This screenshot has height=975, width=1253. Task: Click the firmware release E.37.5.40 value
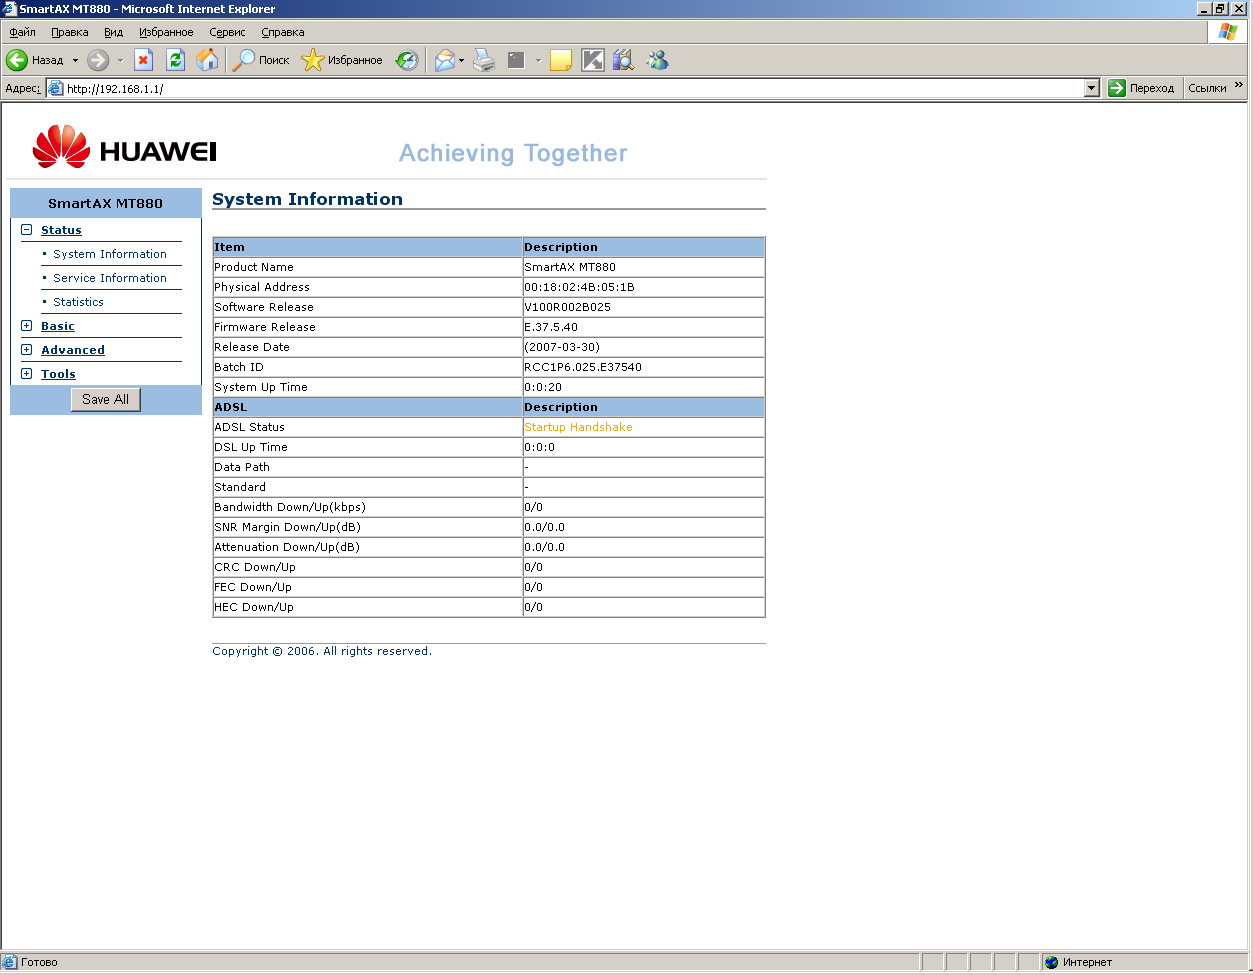tap(551, 327)
